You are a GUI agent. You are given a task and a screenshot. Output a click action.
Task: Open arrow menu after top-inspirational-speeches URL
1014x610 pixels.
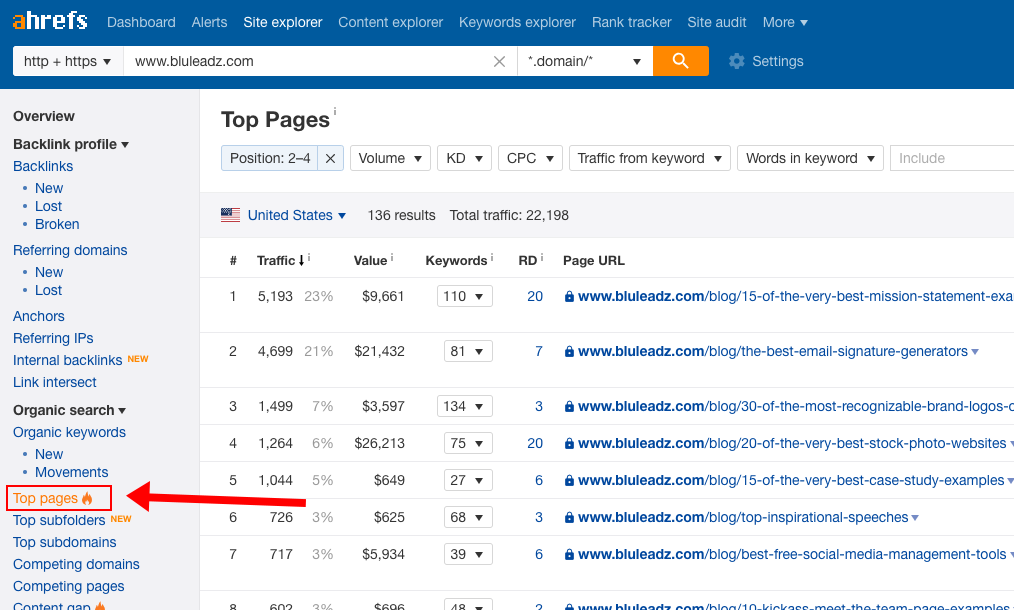click(x=915, y=518)
